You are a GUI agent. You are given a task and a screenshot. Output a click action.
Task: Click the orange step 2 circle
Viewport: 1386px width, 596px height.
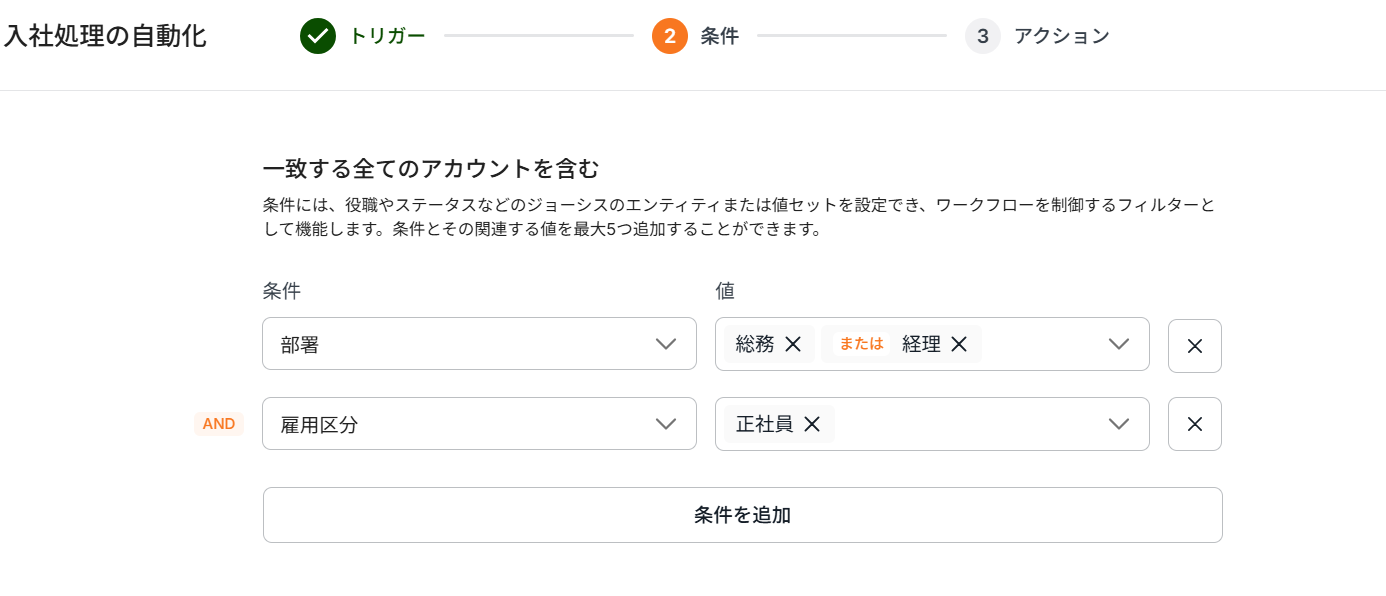(x=670, y=36)
